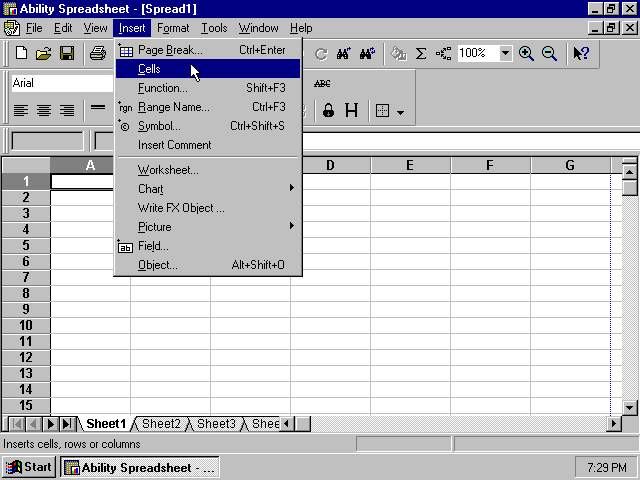Select column E header
Viewport: 640px width, 480px height.
[x=410, y=165]
